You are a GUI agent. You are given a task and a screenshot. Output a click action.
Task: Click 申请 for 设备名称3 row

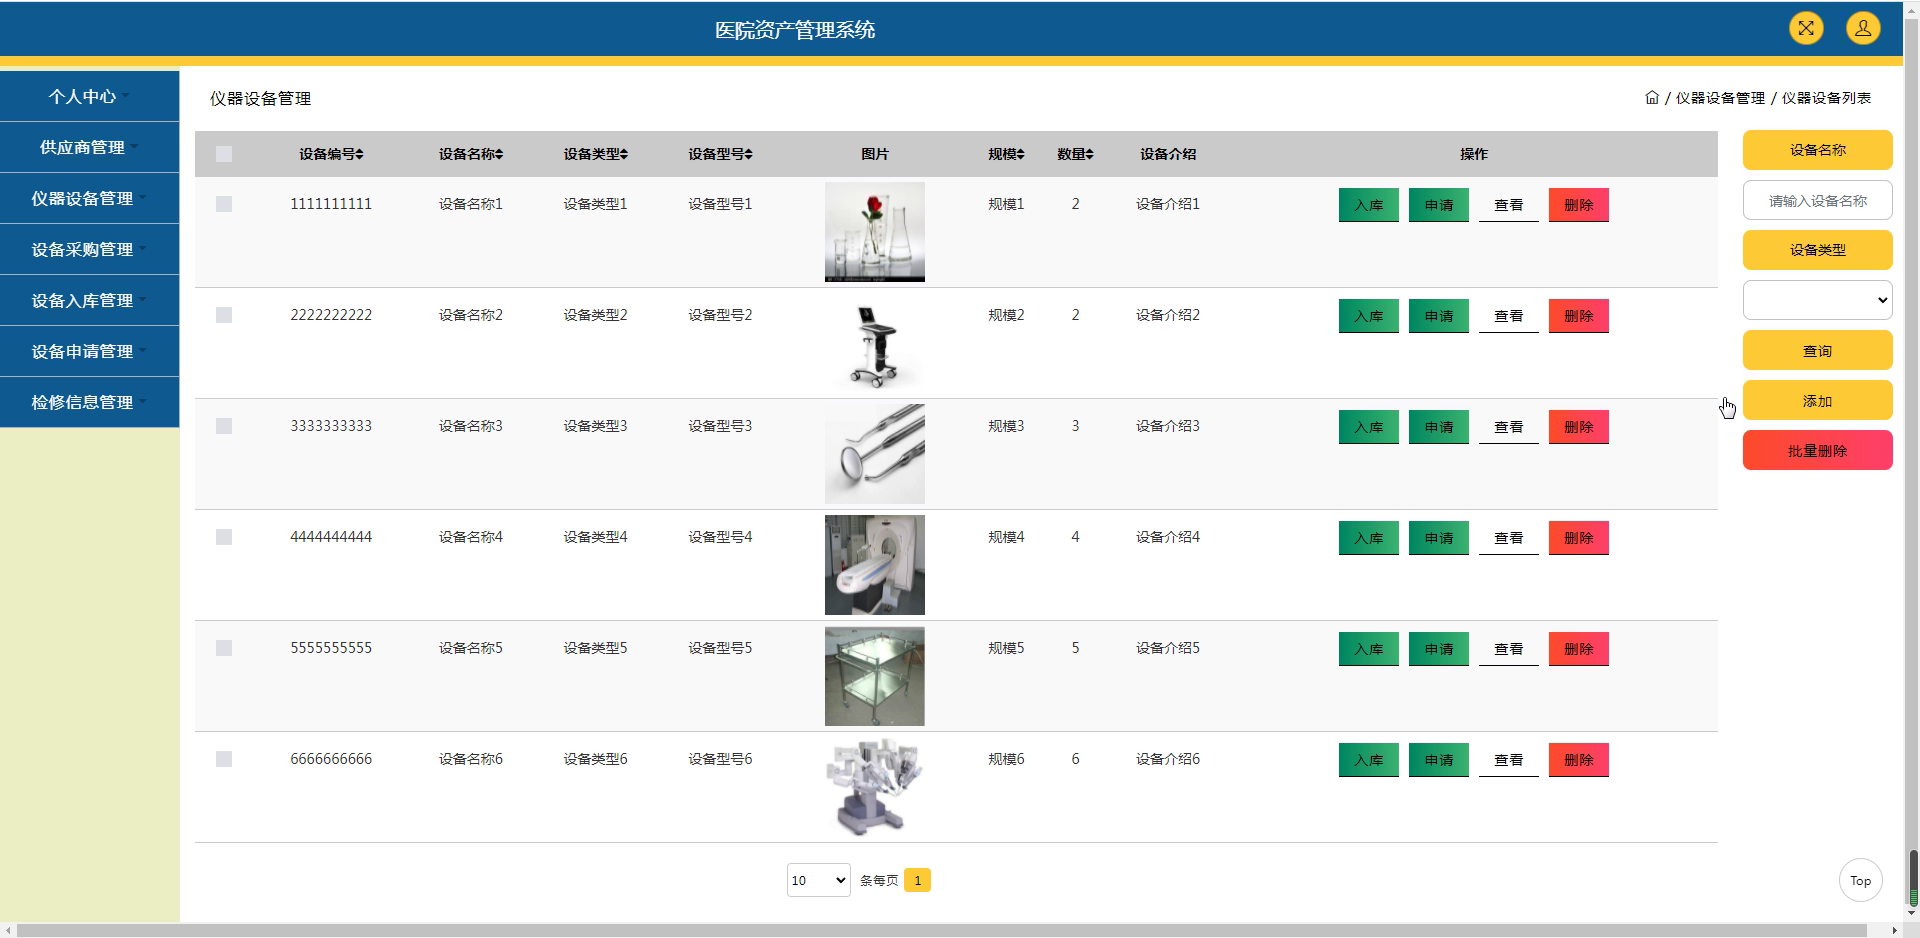1438,427
